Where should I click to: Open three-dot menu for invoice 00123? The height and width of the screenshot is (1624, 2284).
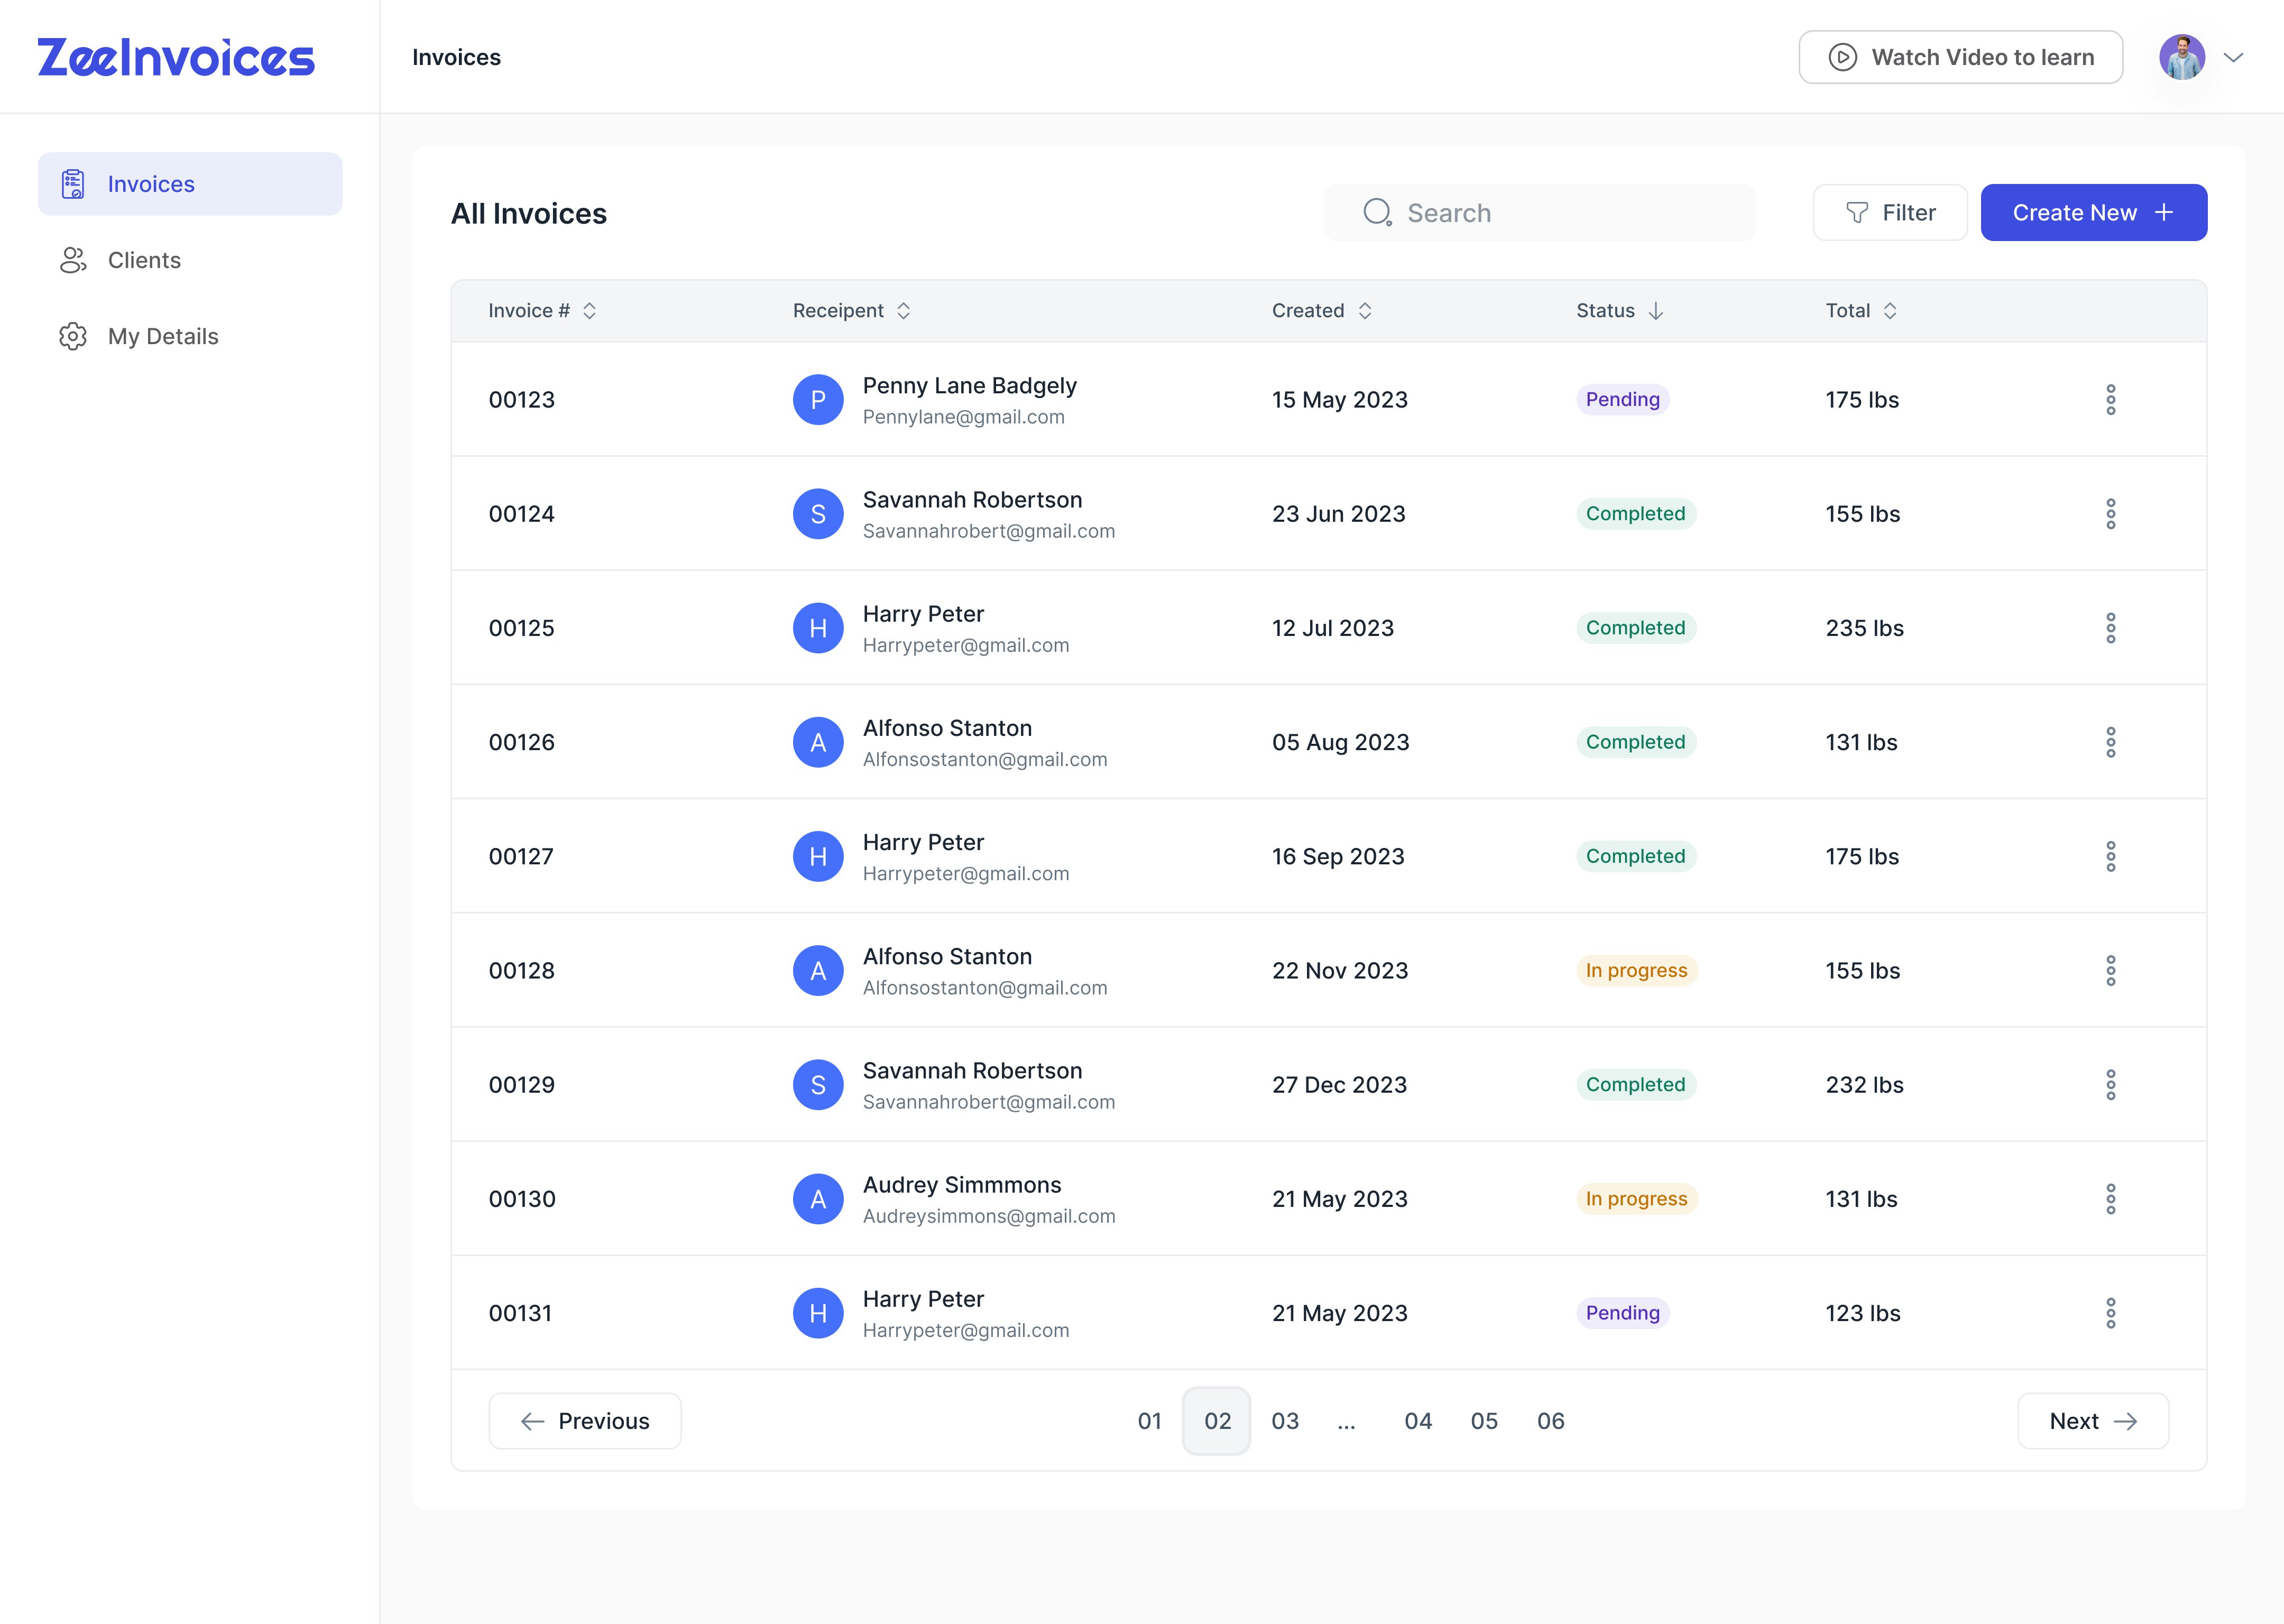pyautogui.click(x=2110, y=400)
